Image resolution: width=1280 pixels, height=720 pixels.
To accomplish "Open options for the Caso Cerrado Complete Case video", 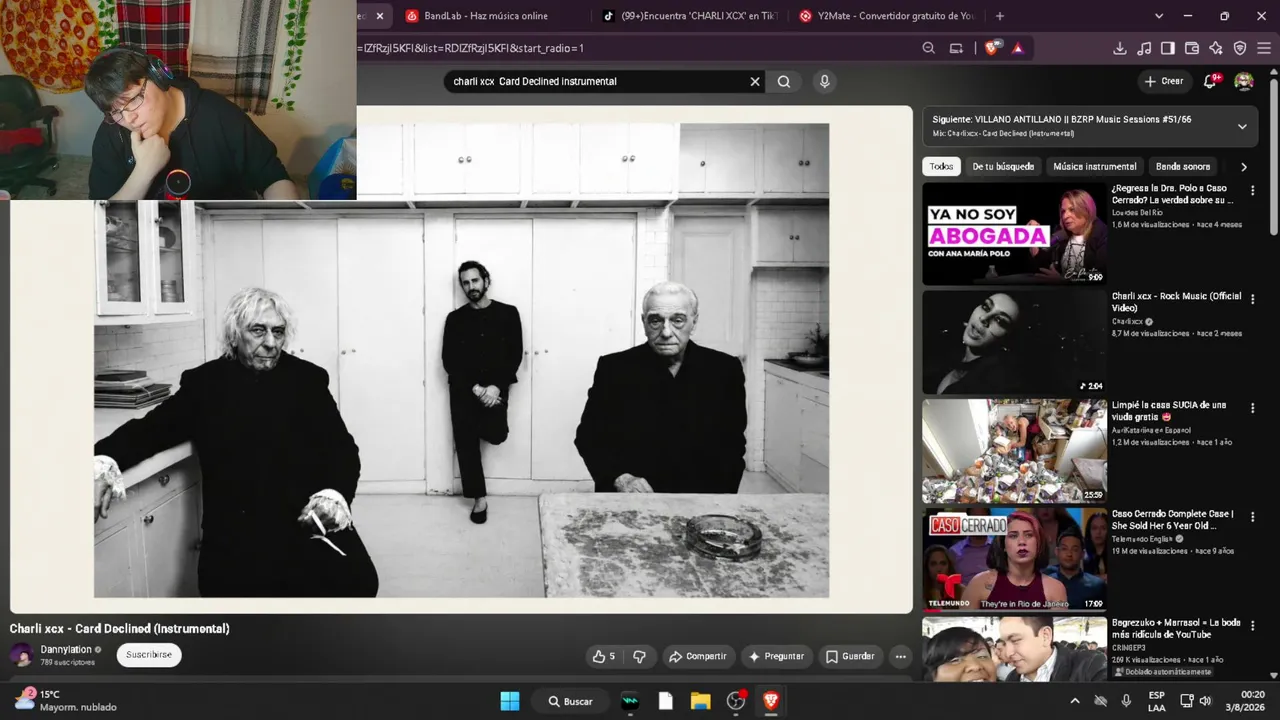I will click(x=1252, y=516).
